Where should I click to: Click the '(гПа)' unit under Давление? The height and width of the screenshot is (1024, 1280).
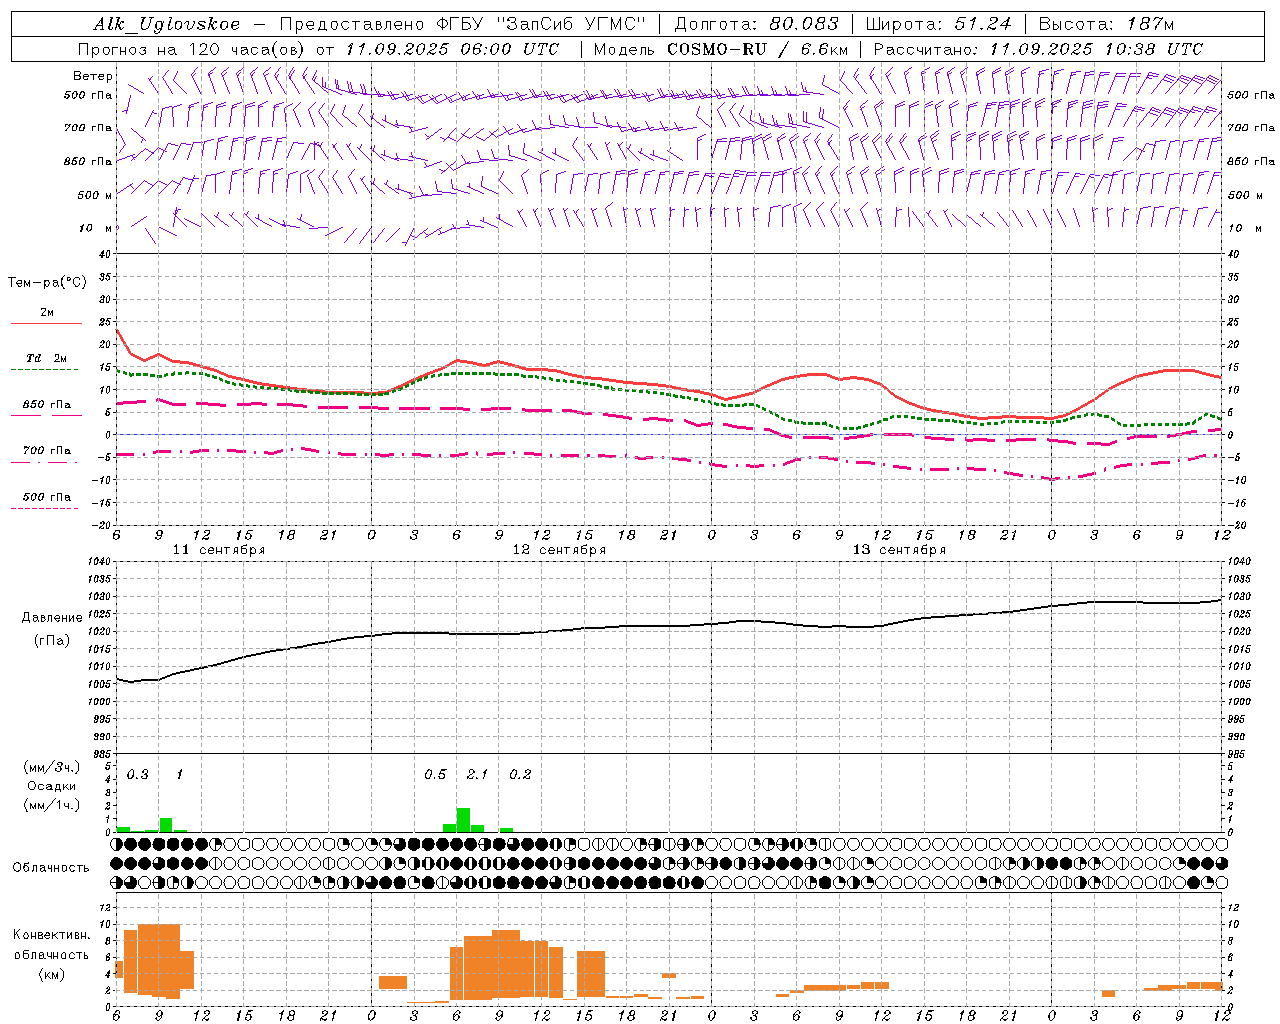[x=52, y=641]
